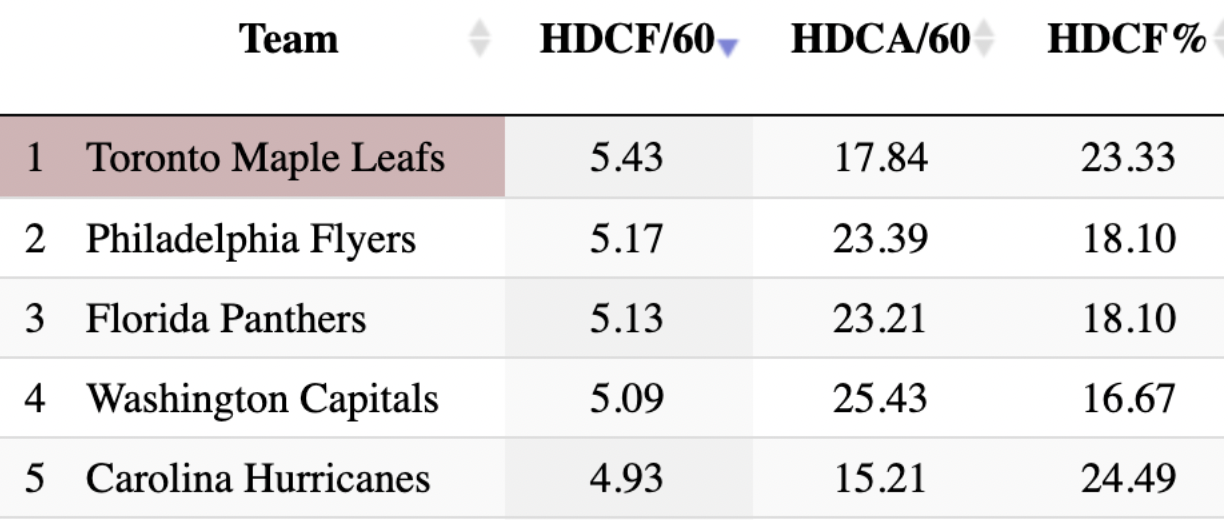The width and height of the screenshot is (1228, 520).
Task: Click the sort arrows beside the Team header
Action: 480,40
